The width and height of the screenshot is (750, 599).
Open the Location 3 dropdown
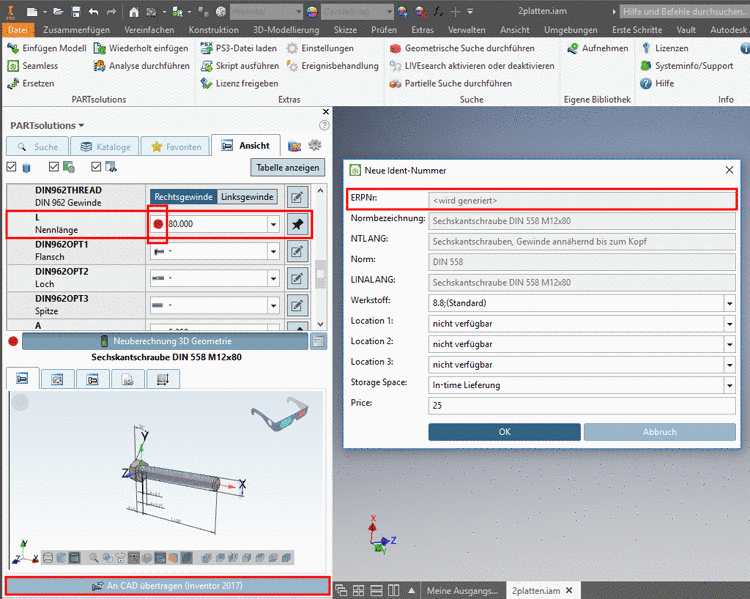coord(729,365)
